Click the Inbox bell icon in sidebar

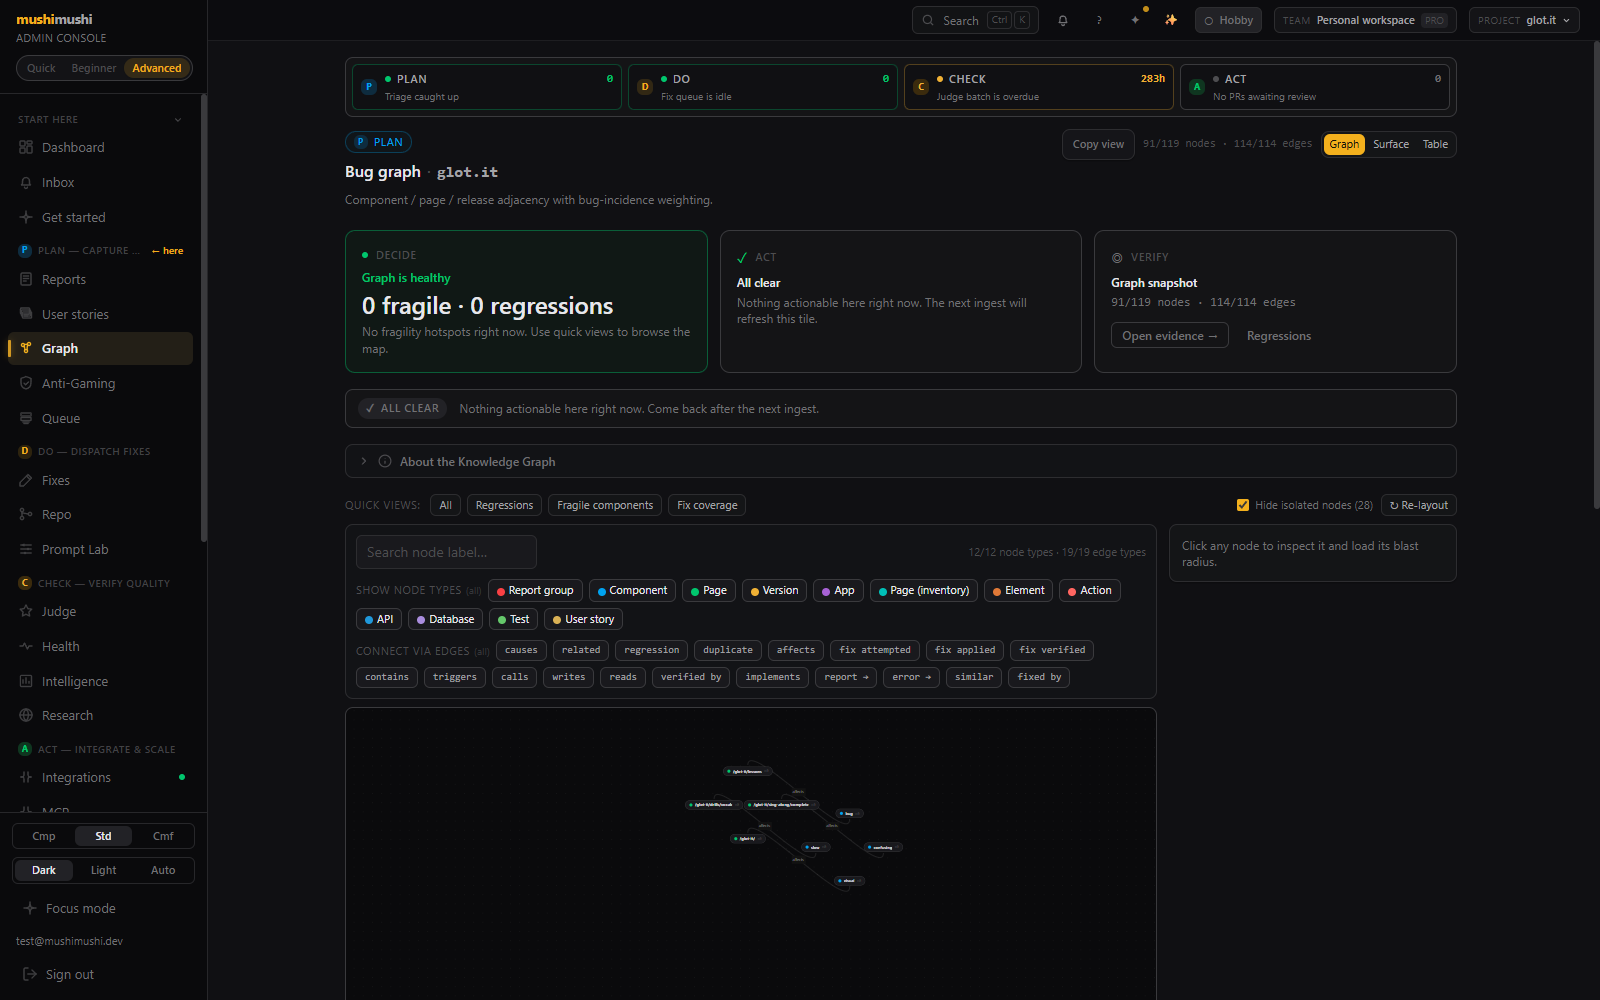point(26,182)
